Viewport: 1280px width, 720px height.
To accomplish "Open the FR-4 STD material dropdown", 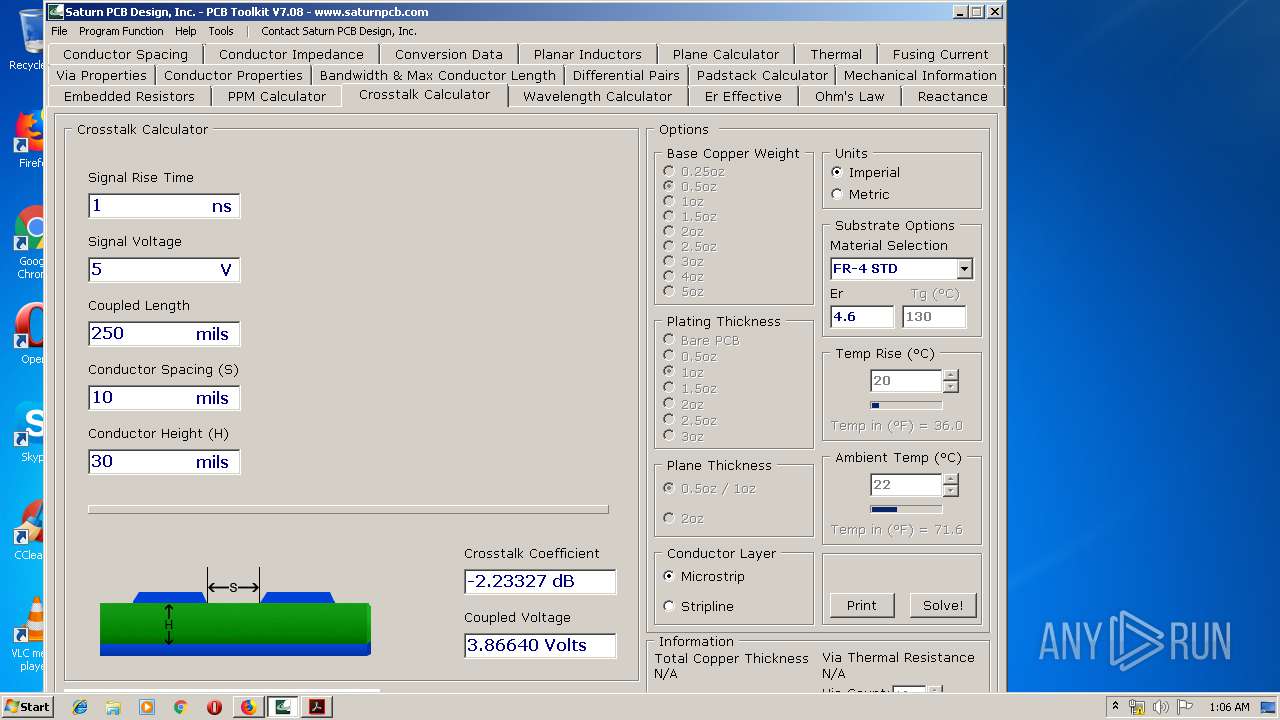I will click(964, 269).
